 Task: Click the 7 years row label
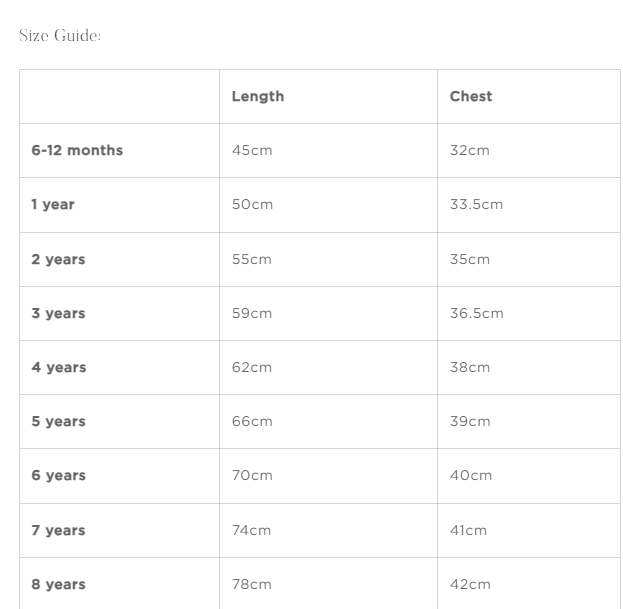[x=58, y=530]
